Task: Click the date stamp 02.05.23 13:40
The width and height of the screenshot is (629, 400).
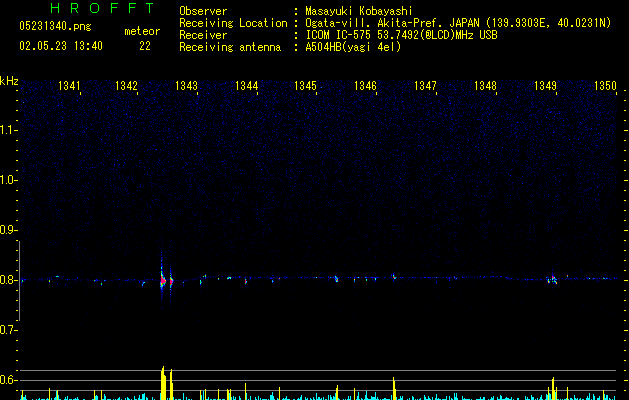Action: click(x=61, y=46)
